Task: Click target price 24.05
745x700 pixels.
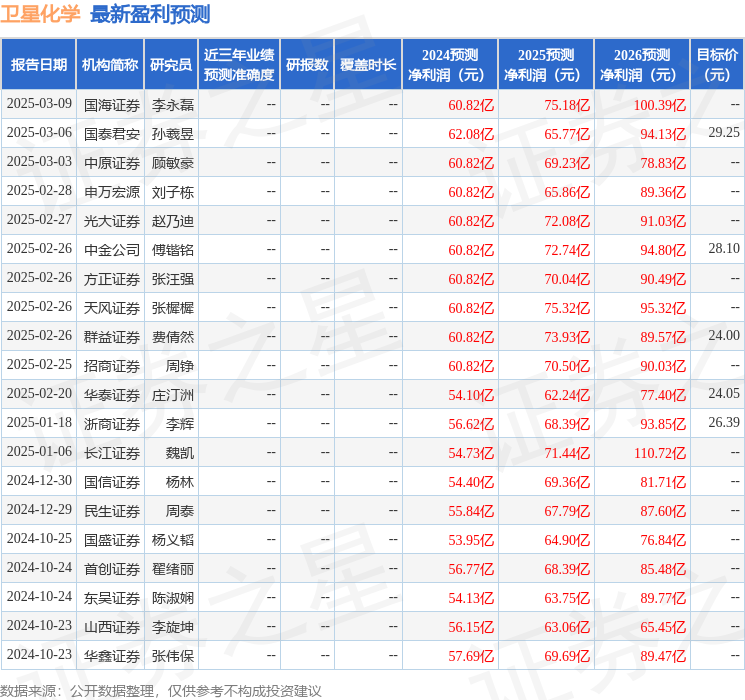Action: pos(724,393)
